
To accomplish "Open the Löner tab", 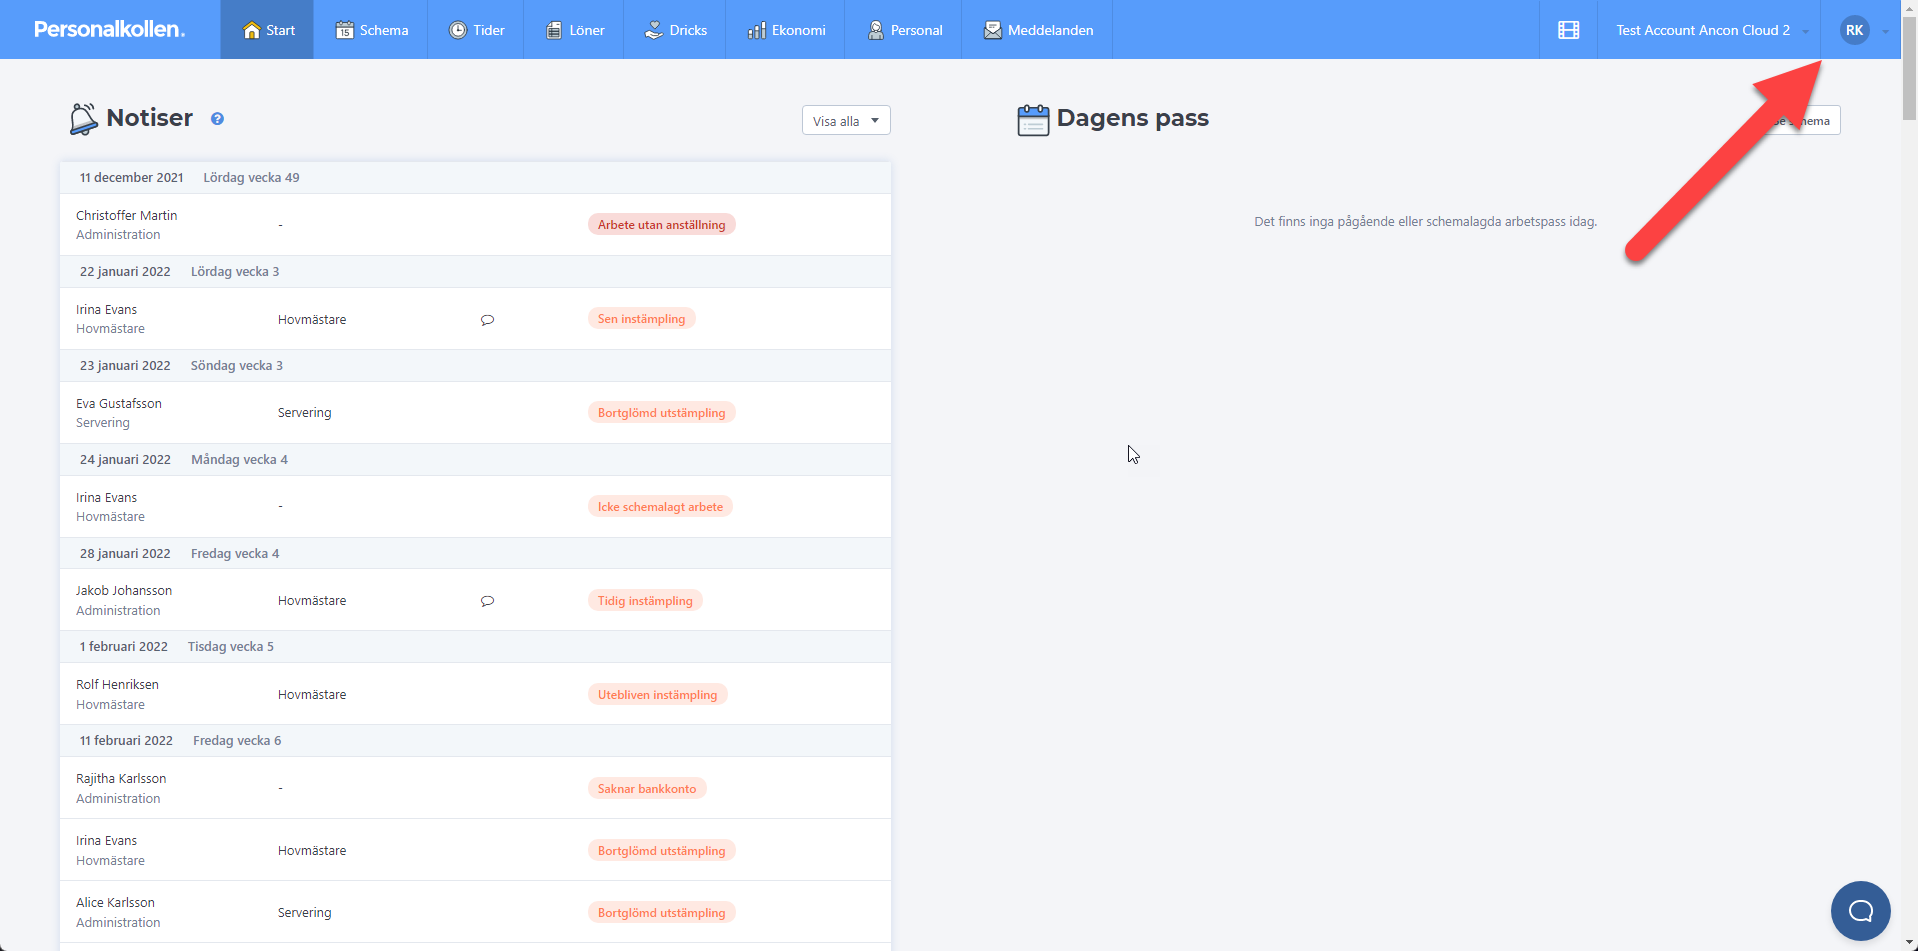I will tap(574, 30).
